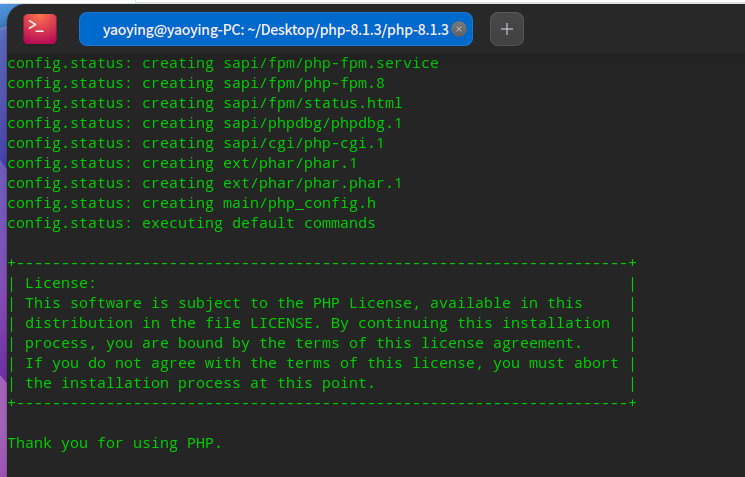The width and height of the screenshot is (745, 477).
Task: Click the 'License:' heading text
Action: [x=60, y=283]
